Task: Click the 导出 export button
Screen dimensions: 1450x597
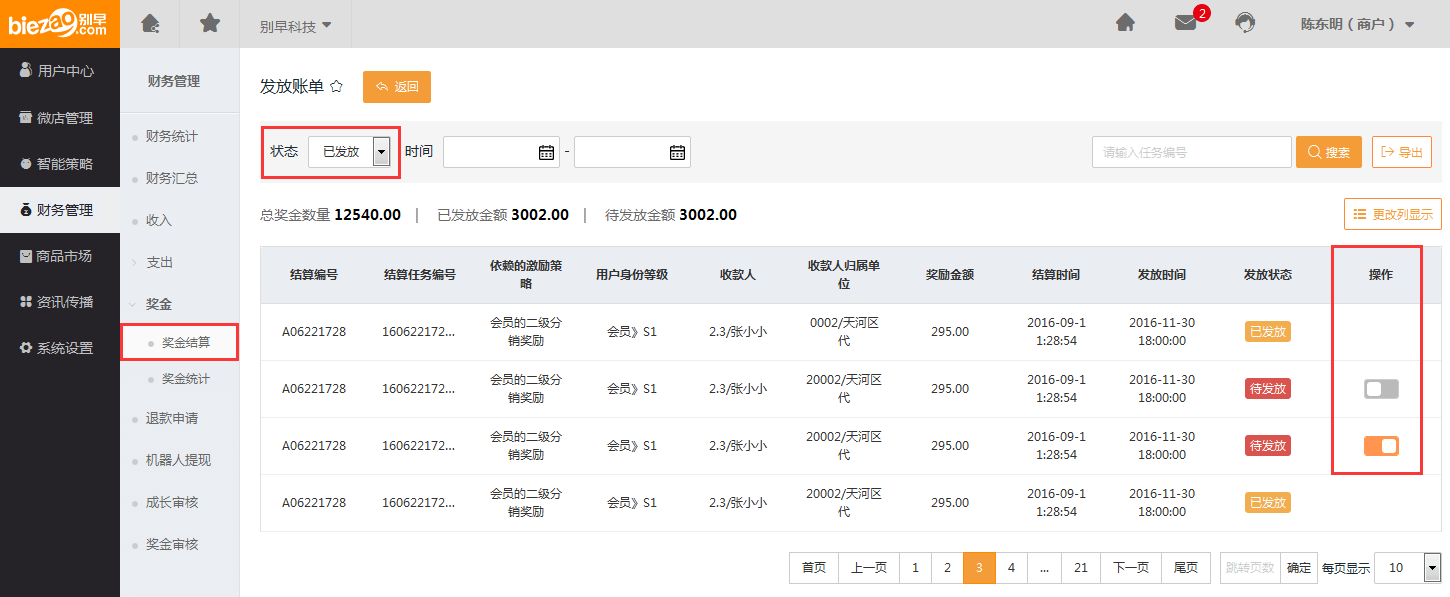Action: tap(1402, 152)
